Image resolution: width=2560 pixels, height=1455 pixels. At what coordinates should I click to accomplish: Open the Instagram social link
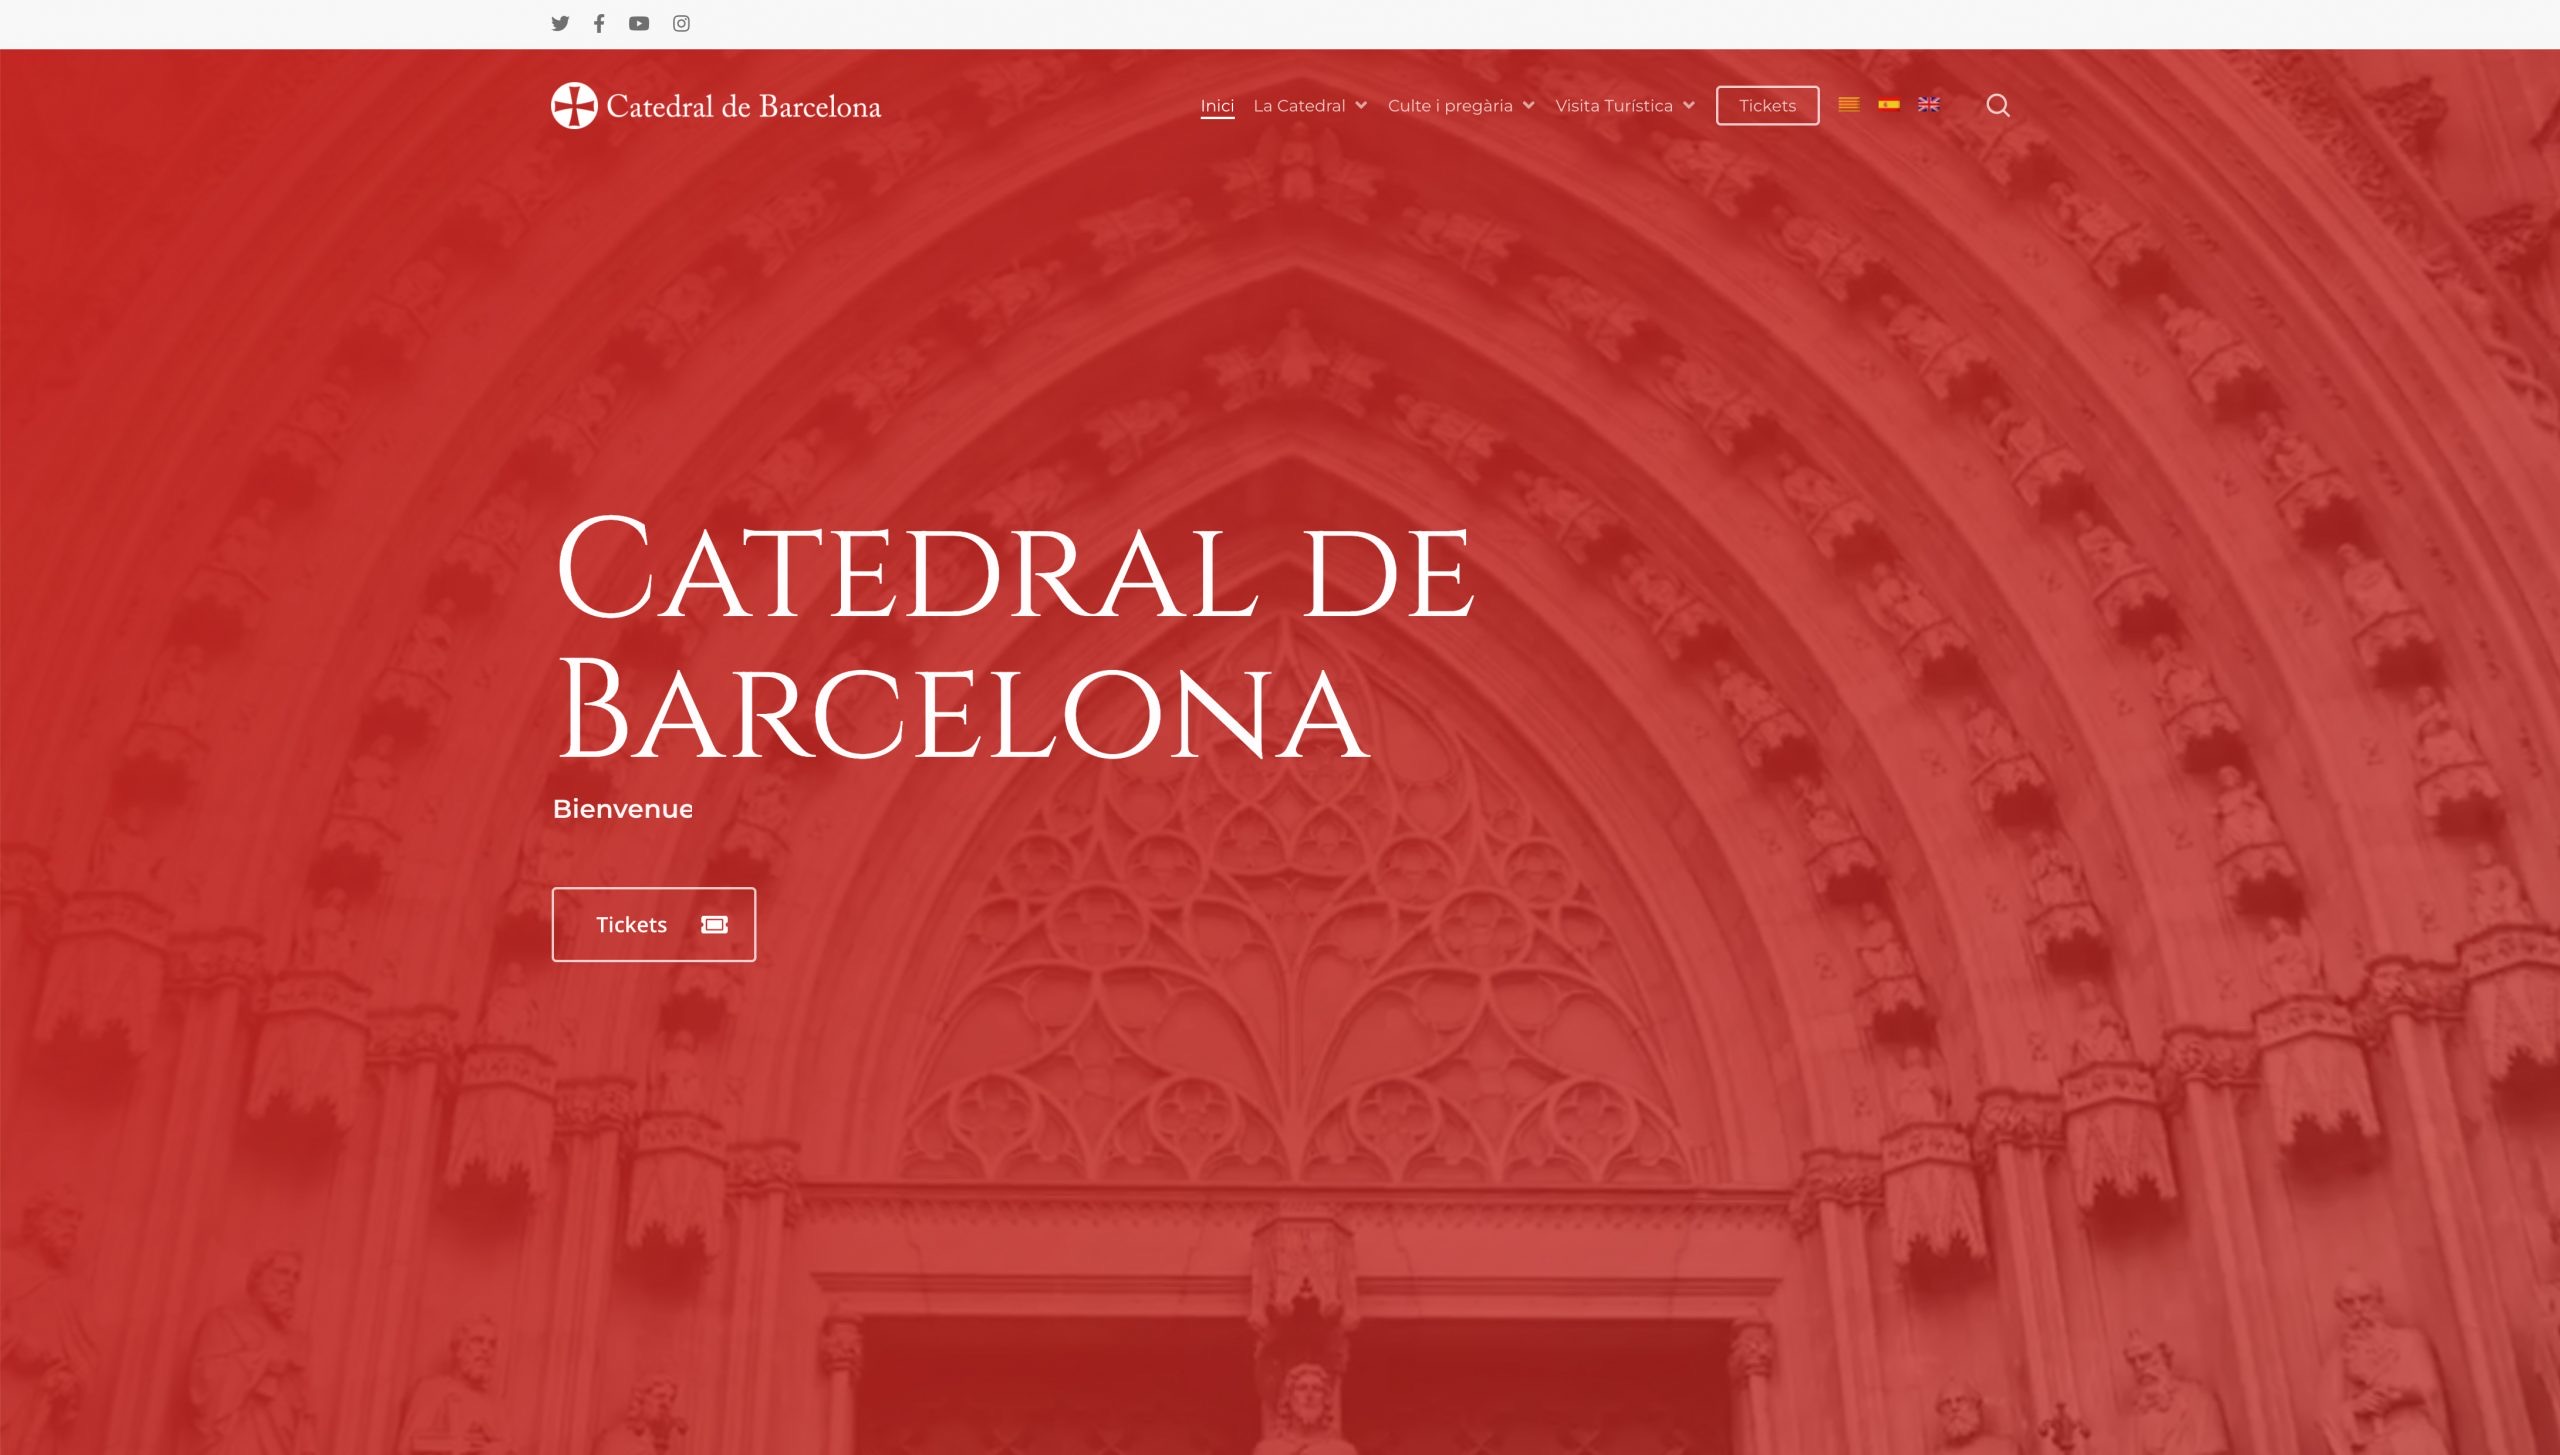[x=681, y=23]
